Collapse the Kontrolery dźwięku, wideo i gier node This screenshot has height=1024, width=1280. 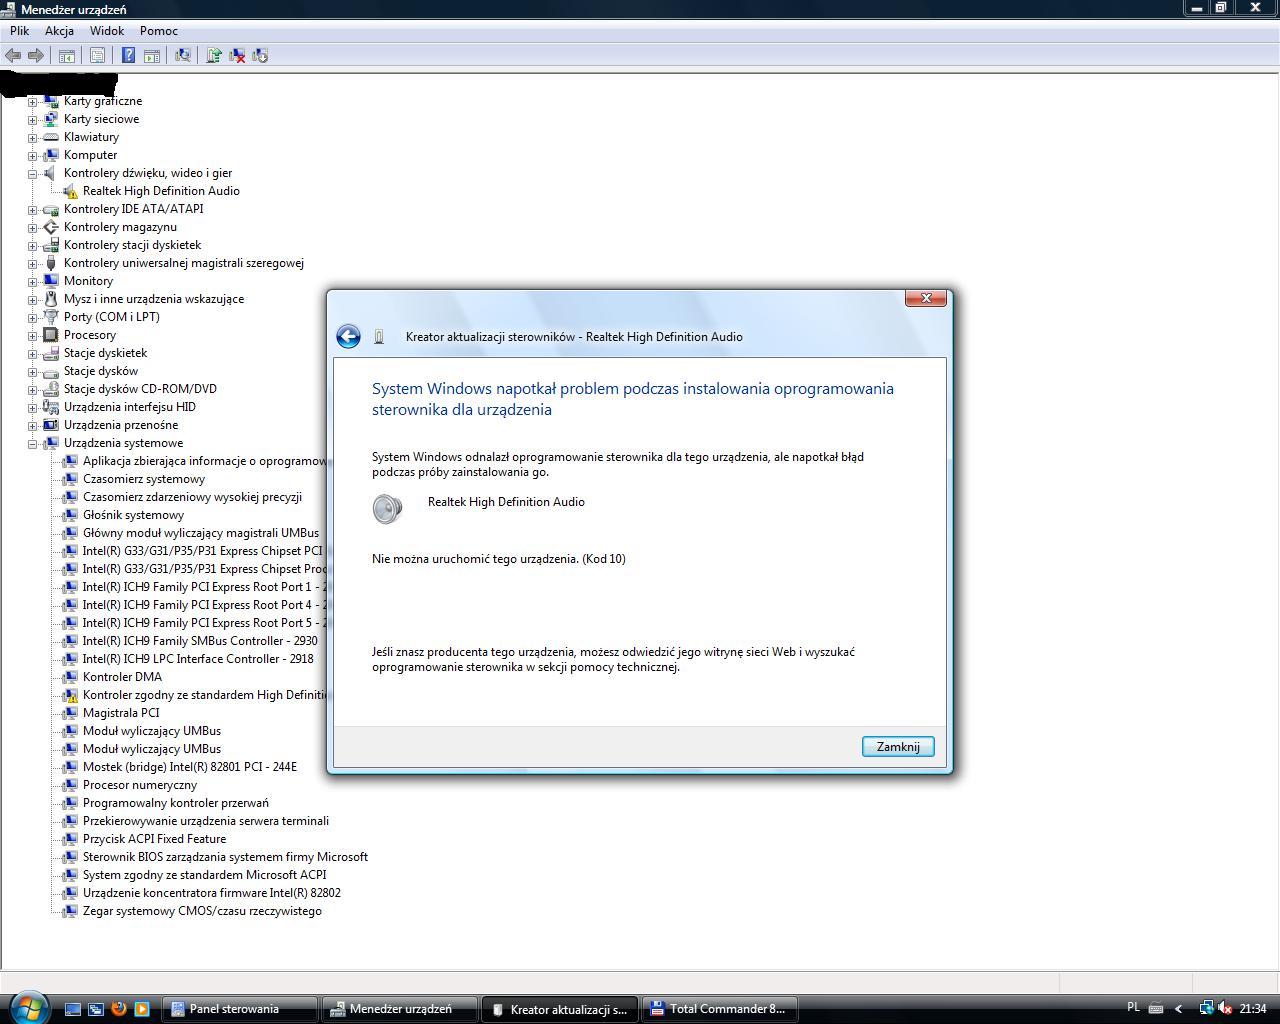33,173
